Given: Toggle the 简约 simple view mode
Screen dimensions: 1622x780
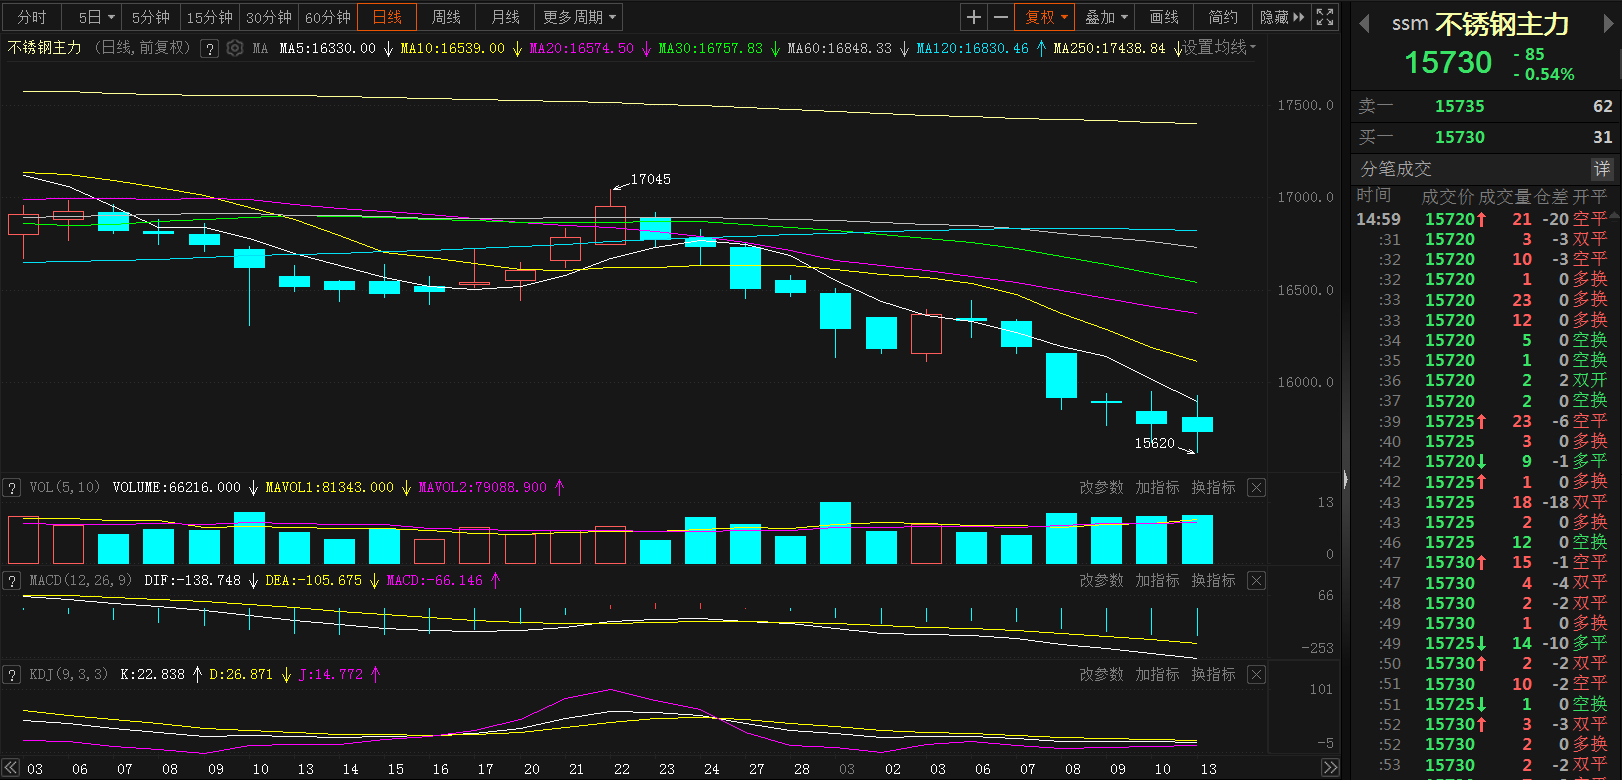Looking at the screenshot, I should pos(1223,17).
